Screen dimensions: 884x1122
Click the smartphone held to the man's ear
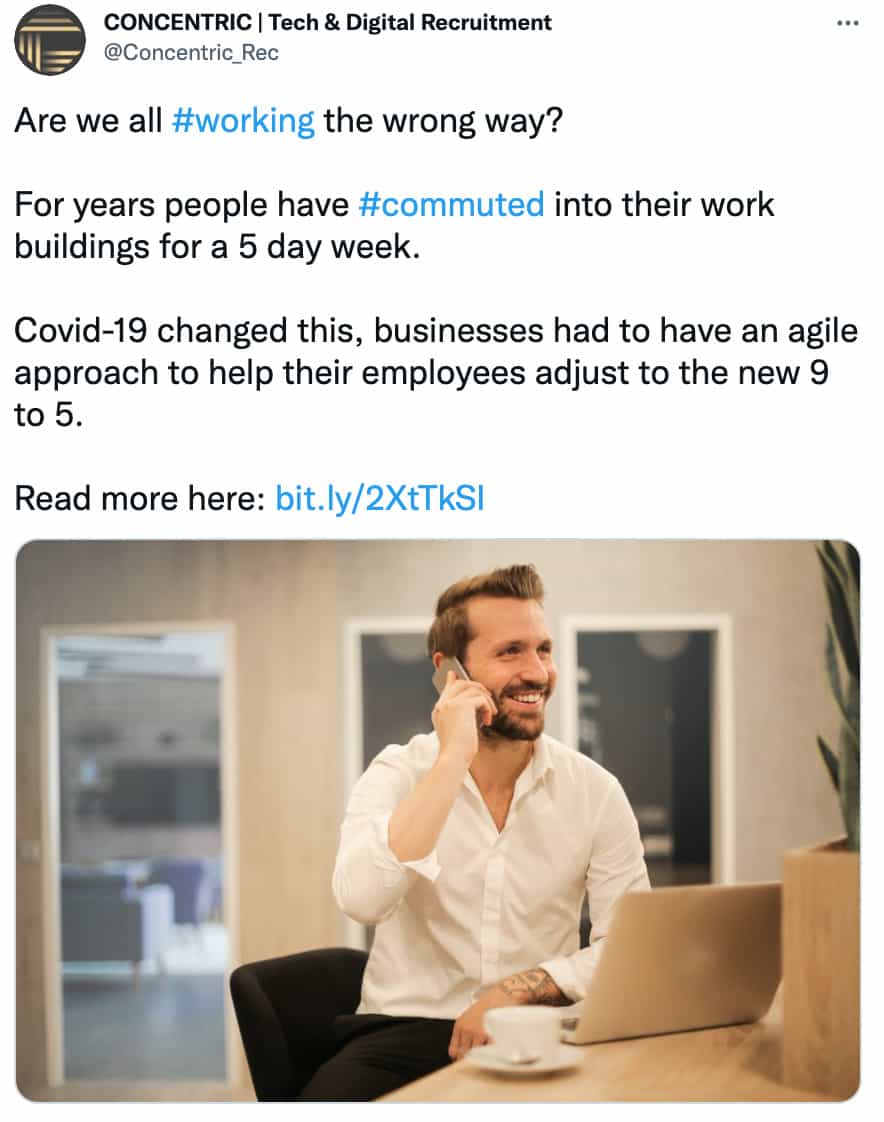(x=450, y=673)
